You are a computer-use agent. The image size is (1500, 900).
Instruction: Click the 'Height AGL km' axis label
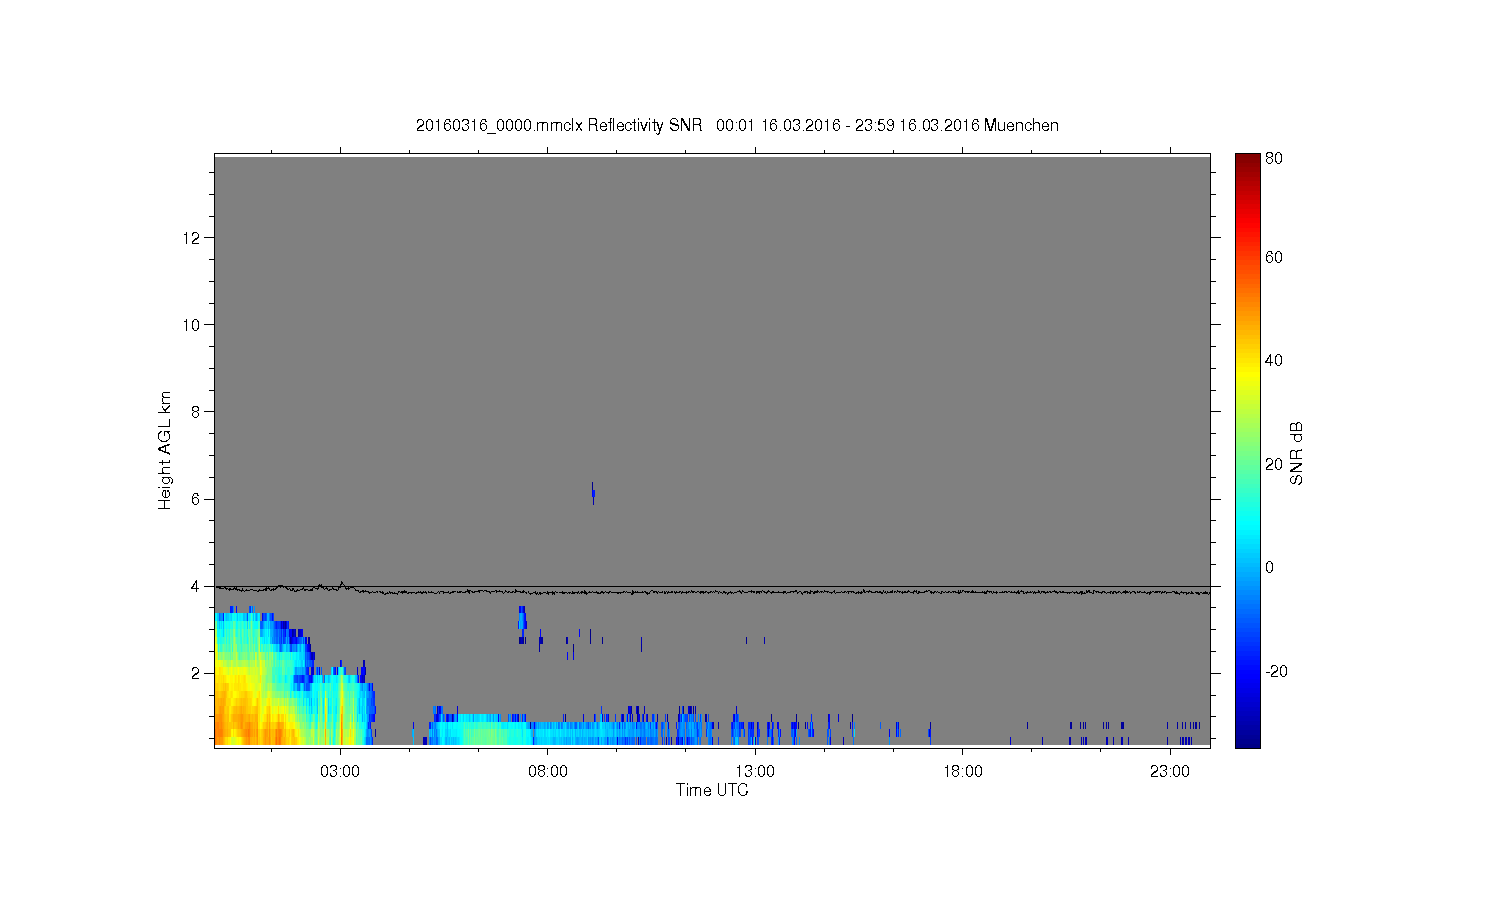click(165, 450)
